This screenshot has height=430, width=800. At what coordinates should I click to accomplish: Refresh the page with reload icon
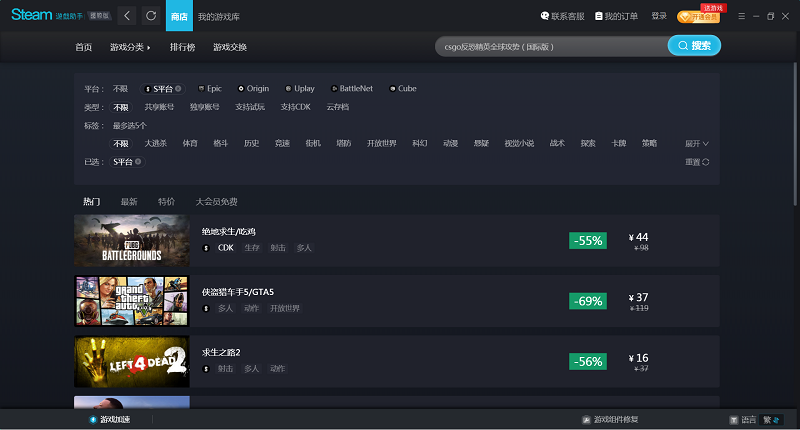pyautogui.click(x=151, y=16)
